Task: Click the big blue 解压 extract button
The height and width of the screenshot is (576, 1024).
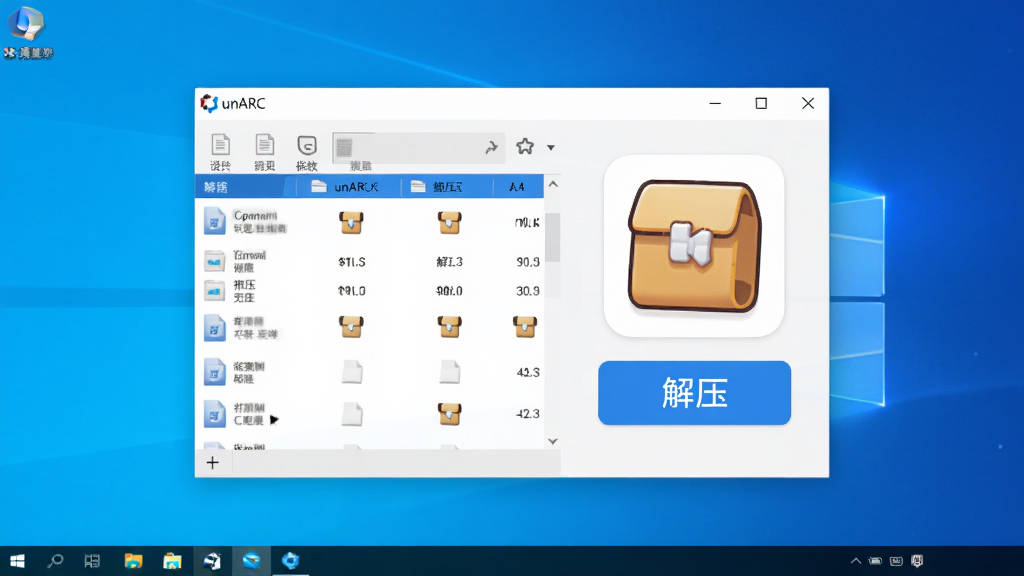Action: [694, 392]
